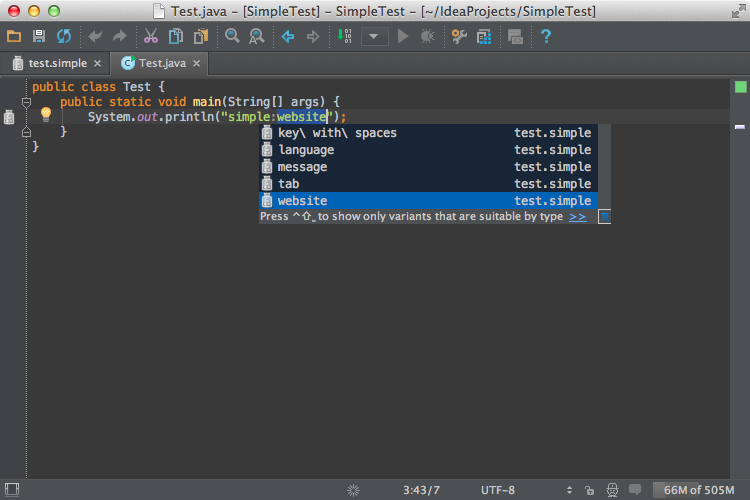Collapse the main method fold marker
Image resolution: width=750 pixels, height=500 pixels.
click(x=27, y=102)
